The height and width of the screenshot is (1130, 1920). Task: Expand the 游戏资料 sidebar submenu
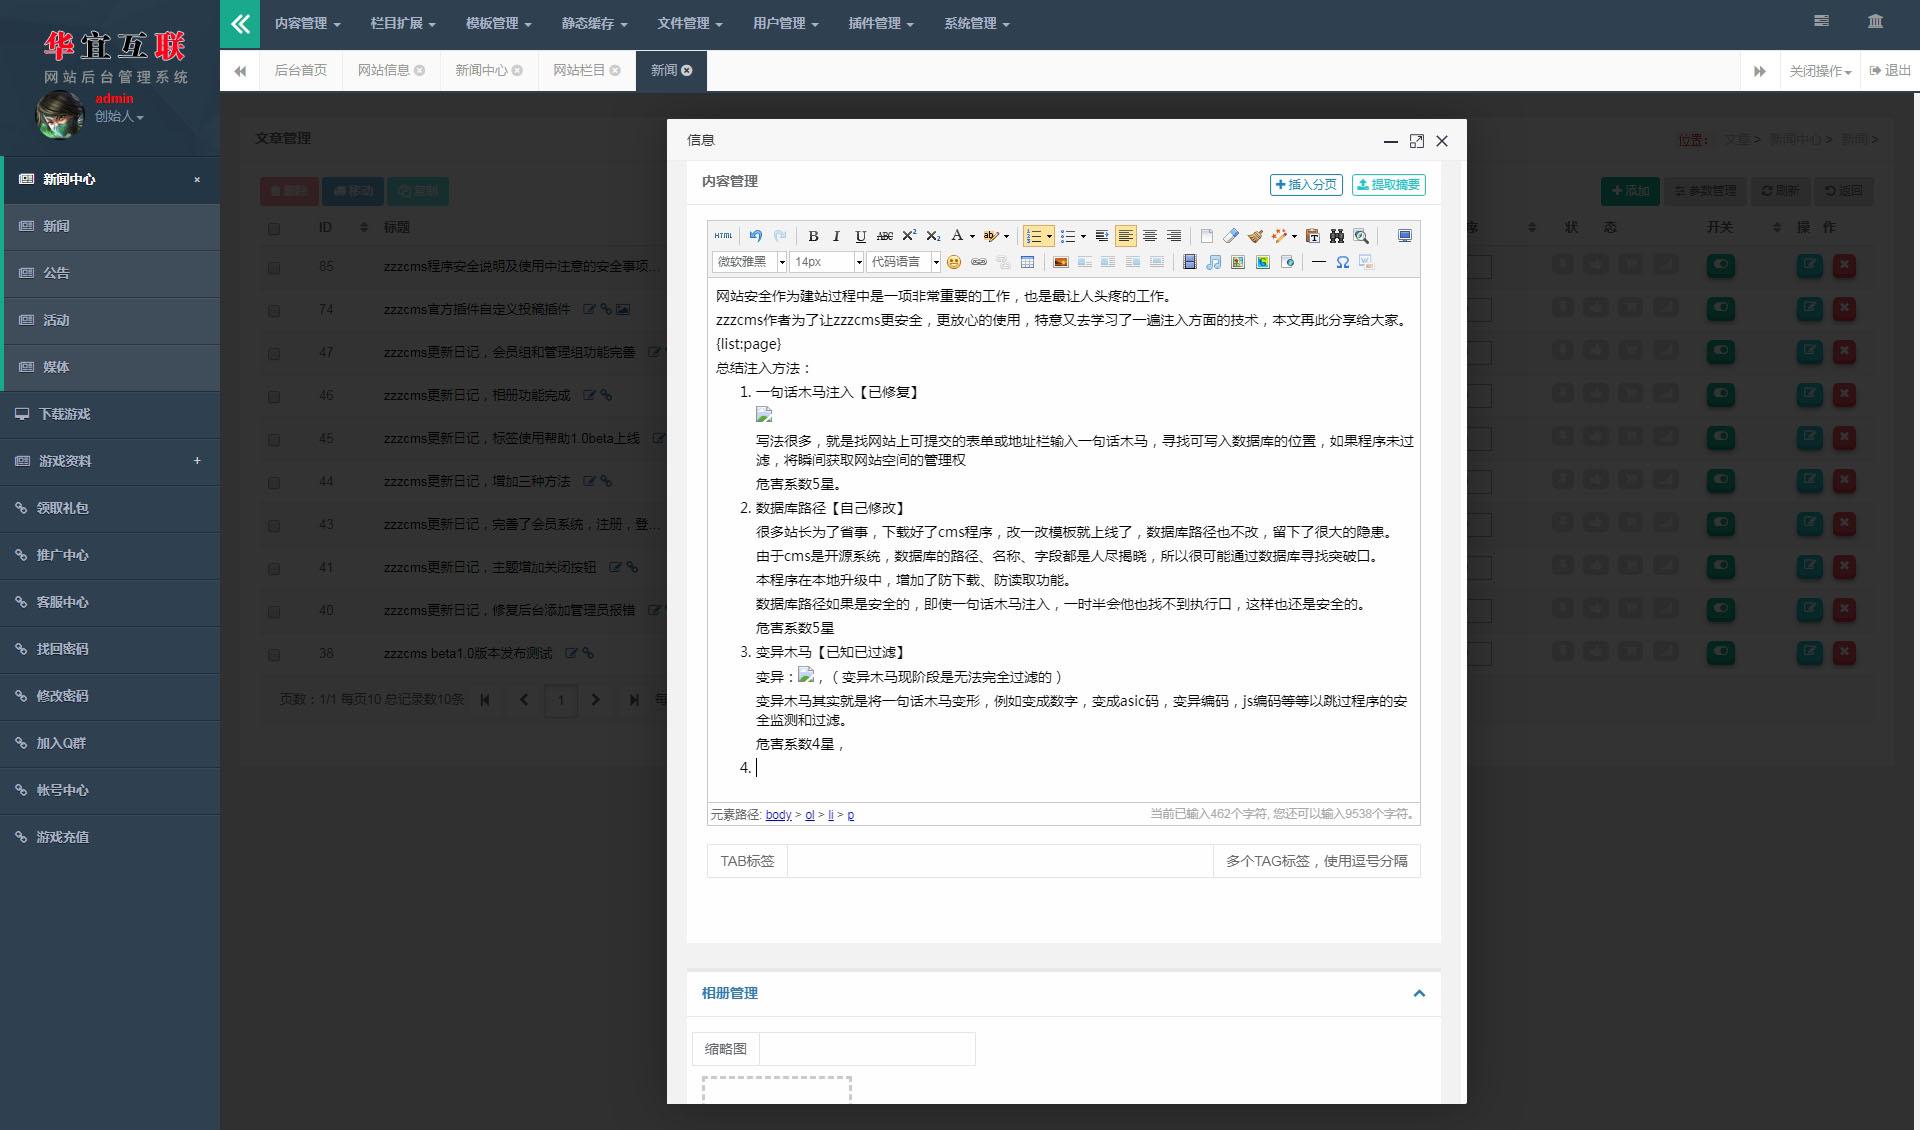(x=197, y=461)
